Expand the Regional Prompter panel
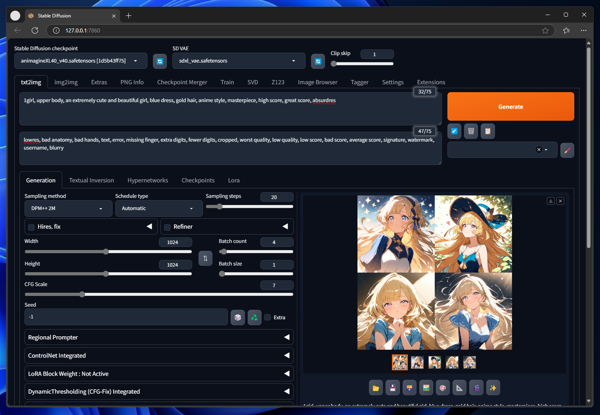Image resolution: width=600 pixels, height=415 pixels. pyautogui.click(x=159, y=337)
